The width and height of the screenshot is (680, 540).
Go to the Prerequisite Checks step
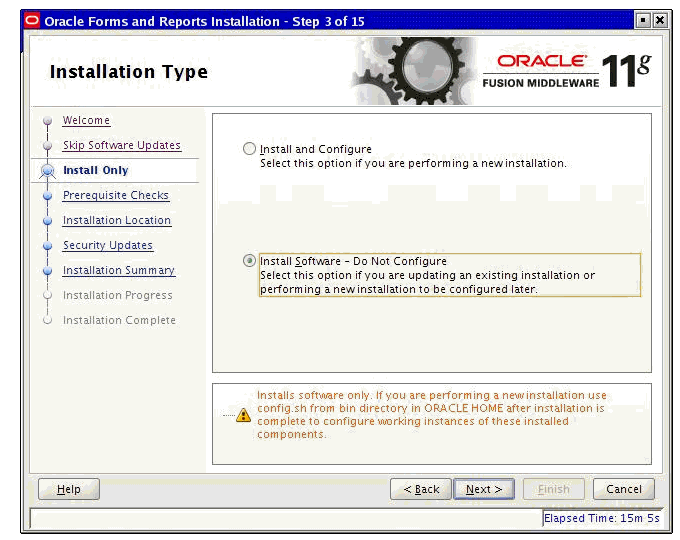[x=116, y=195]
